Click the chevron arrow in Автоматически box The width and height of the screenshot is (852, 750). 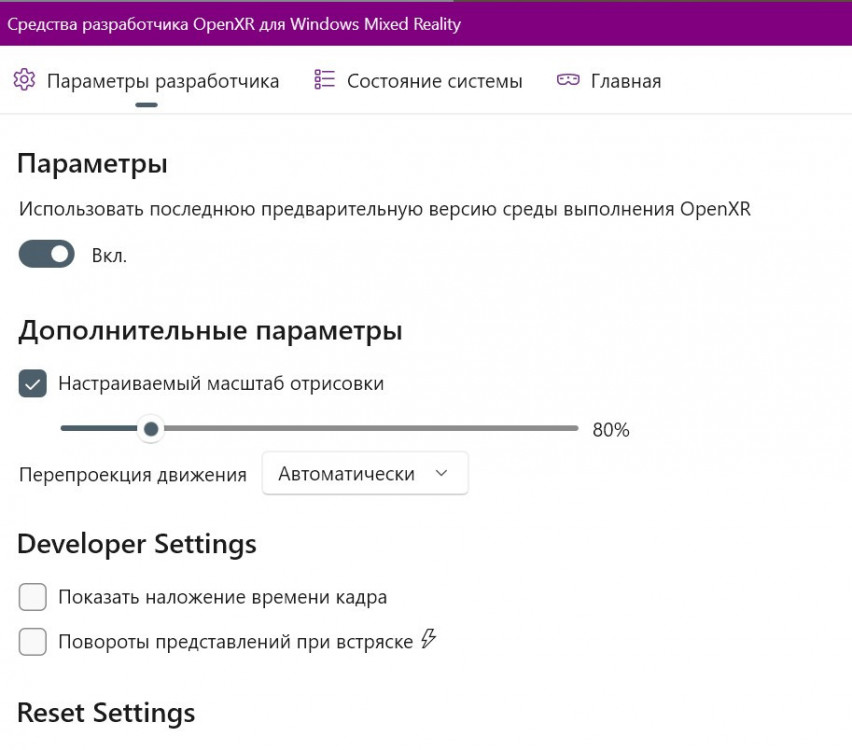441,474
